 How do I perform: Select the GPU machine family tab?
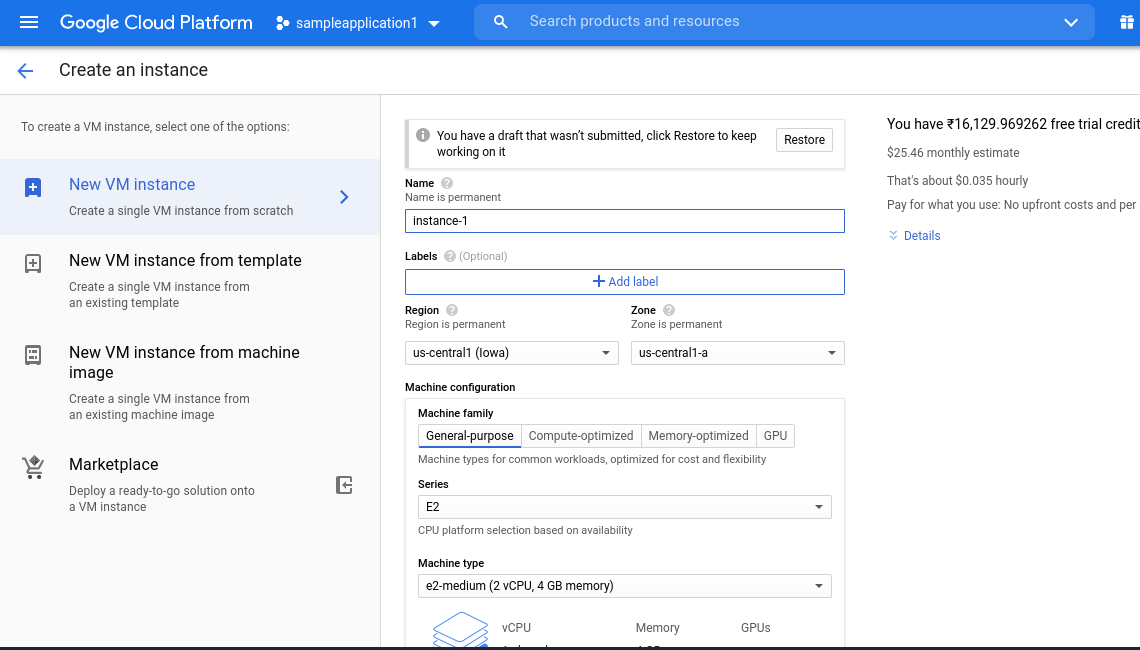coord(775,436)
